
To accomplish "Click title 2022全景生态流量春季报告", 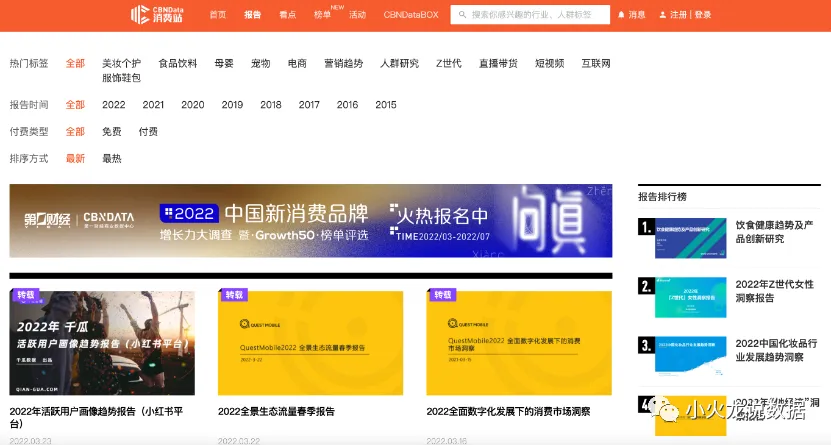I will (x=276, y=412).
